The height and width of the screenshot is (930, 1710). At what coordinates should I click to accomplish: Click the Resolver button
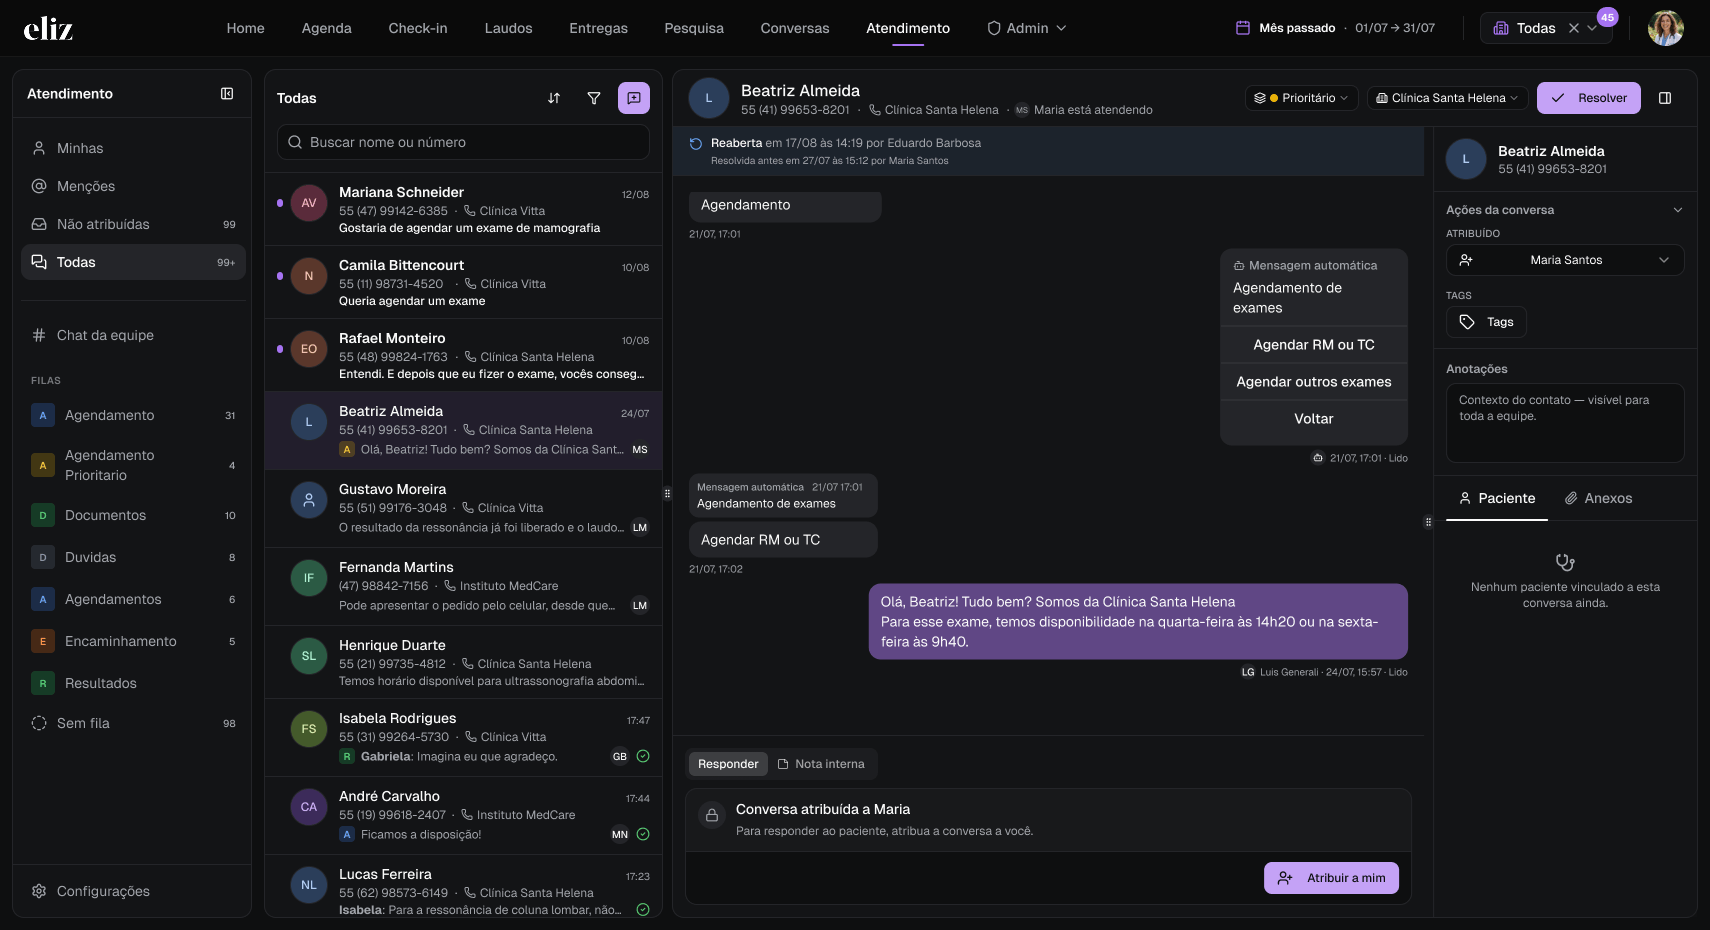(x=1589, y=98)
